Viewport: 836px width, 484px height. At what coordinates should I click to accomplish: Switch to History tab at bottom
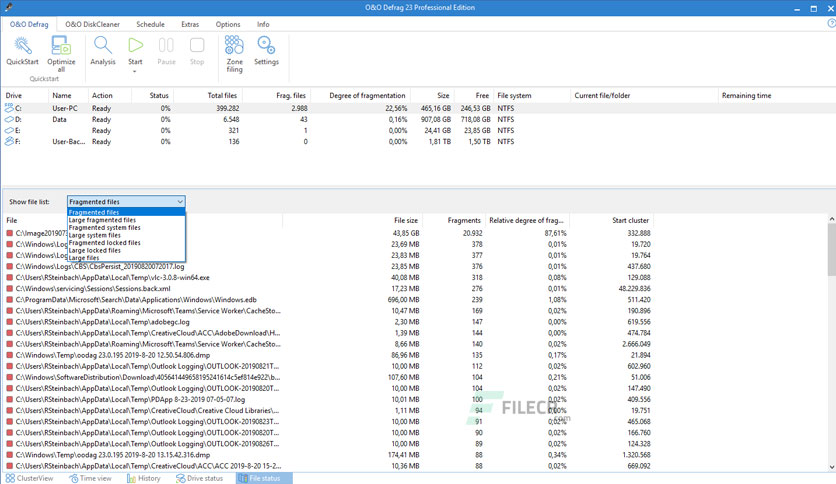[x=143, y=478]
